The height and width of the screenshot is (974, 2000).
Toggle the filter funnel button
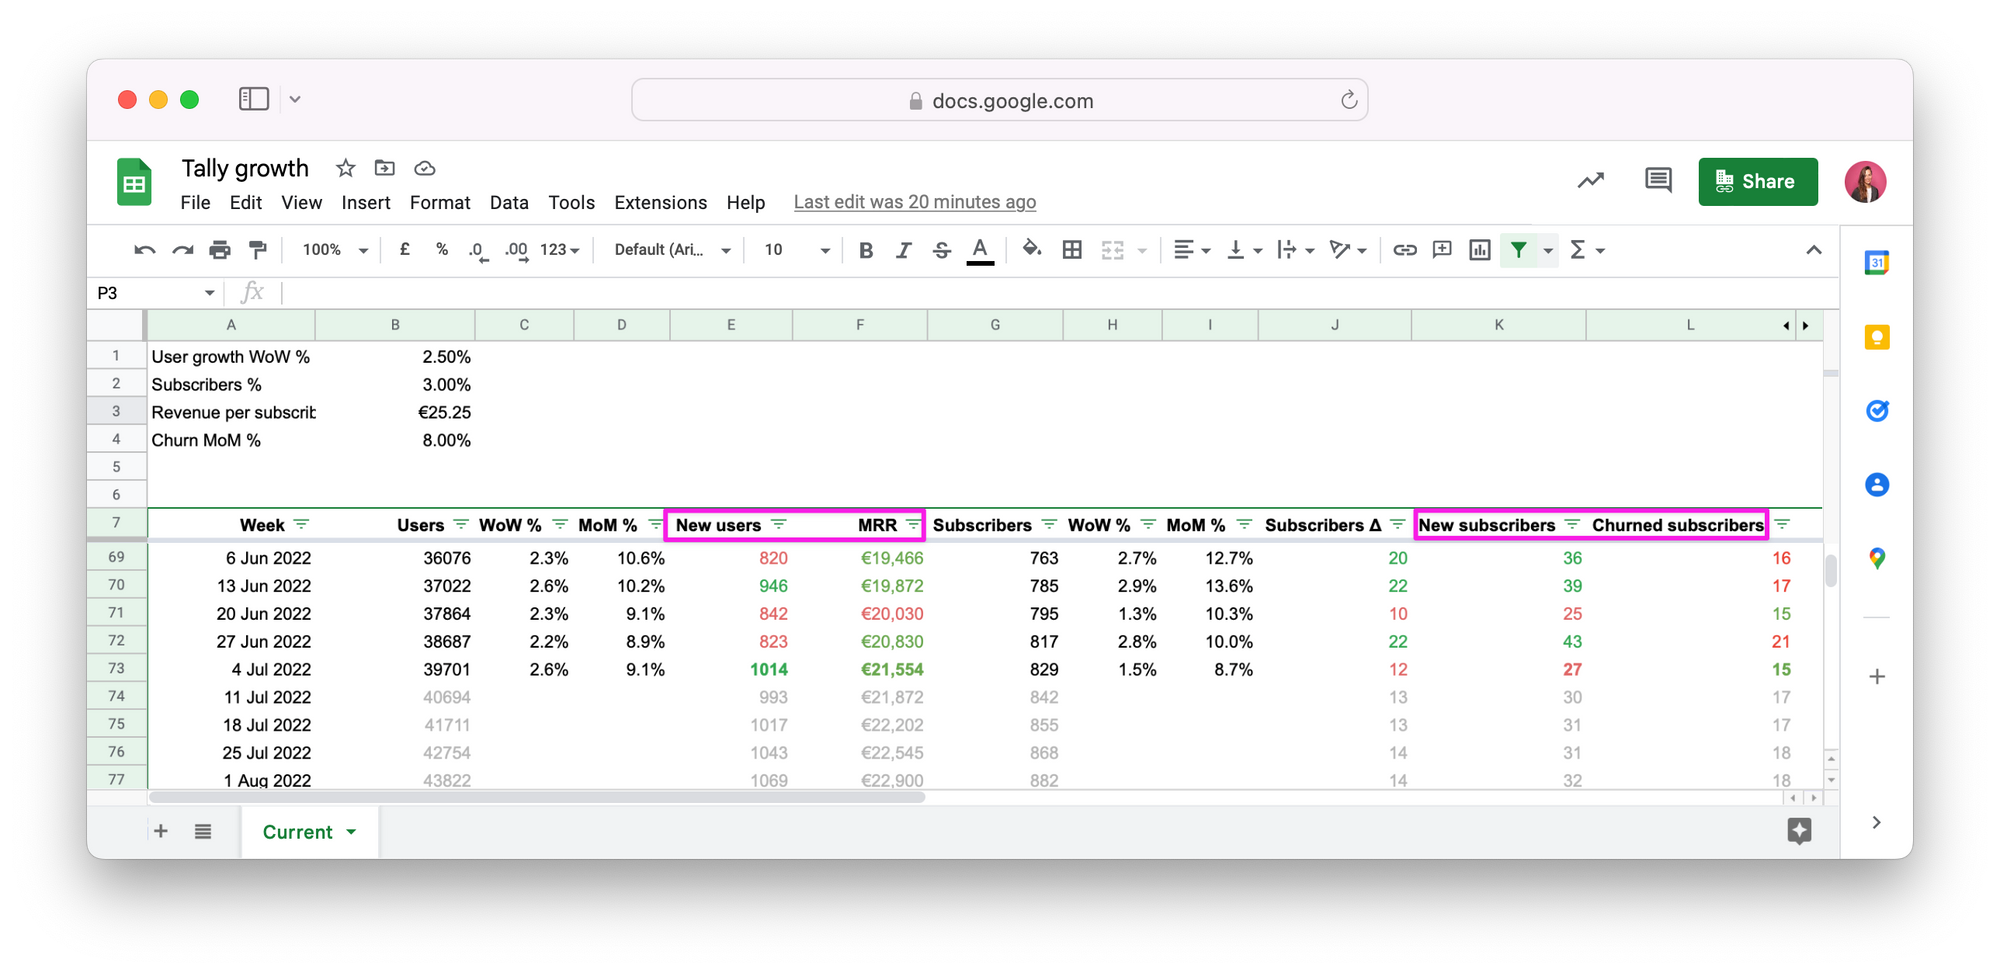[1518, 250]
